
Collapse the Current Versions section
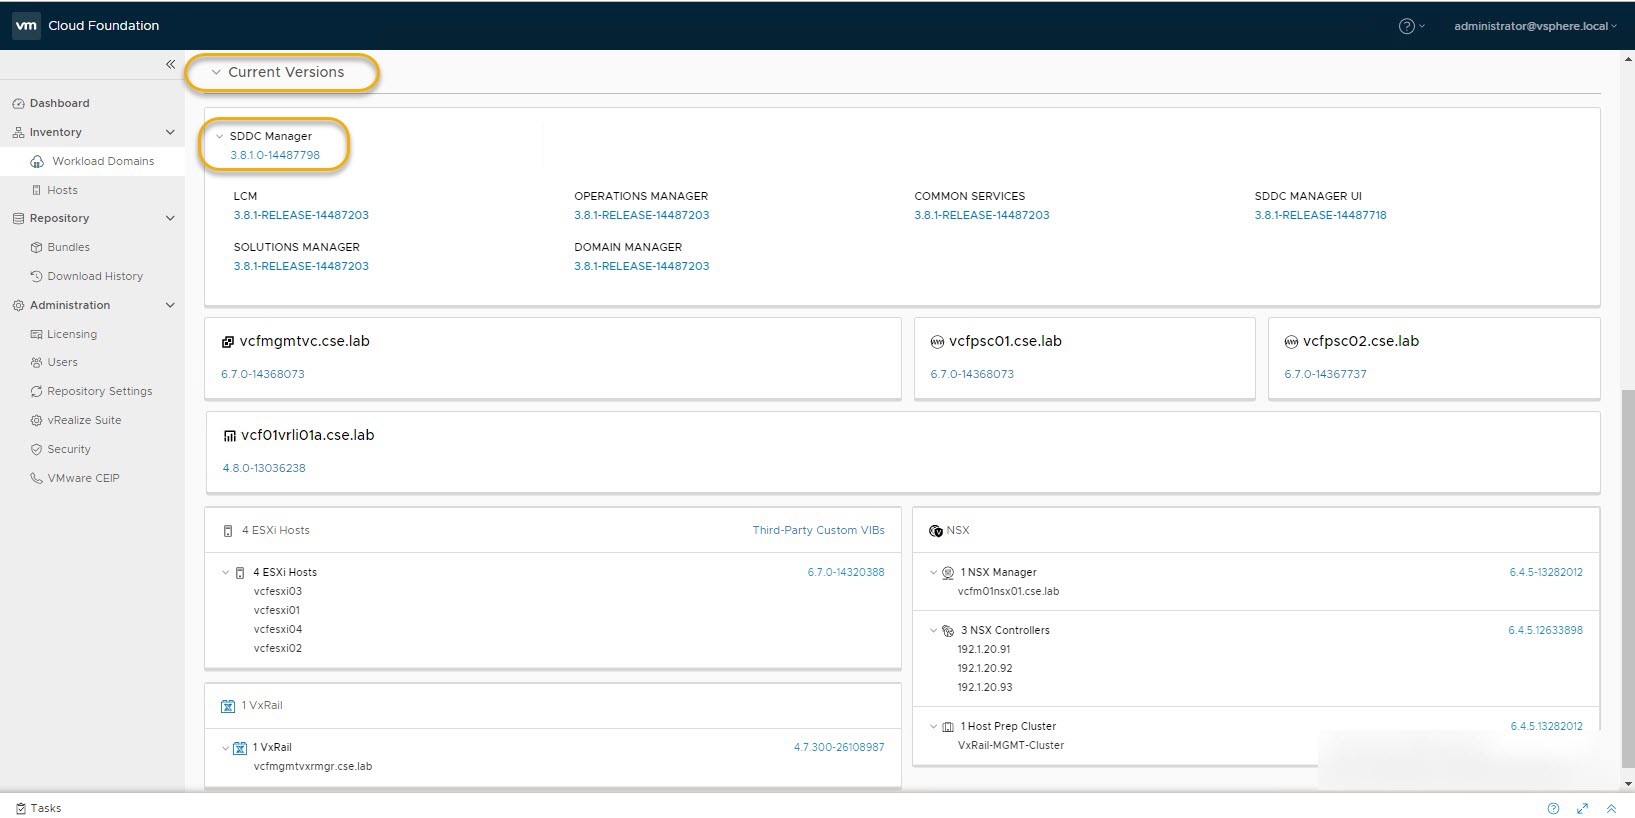pos(216,73)
